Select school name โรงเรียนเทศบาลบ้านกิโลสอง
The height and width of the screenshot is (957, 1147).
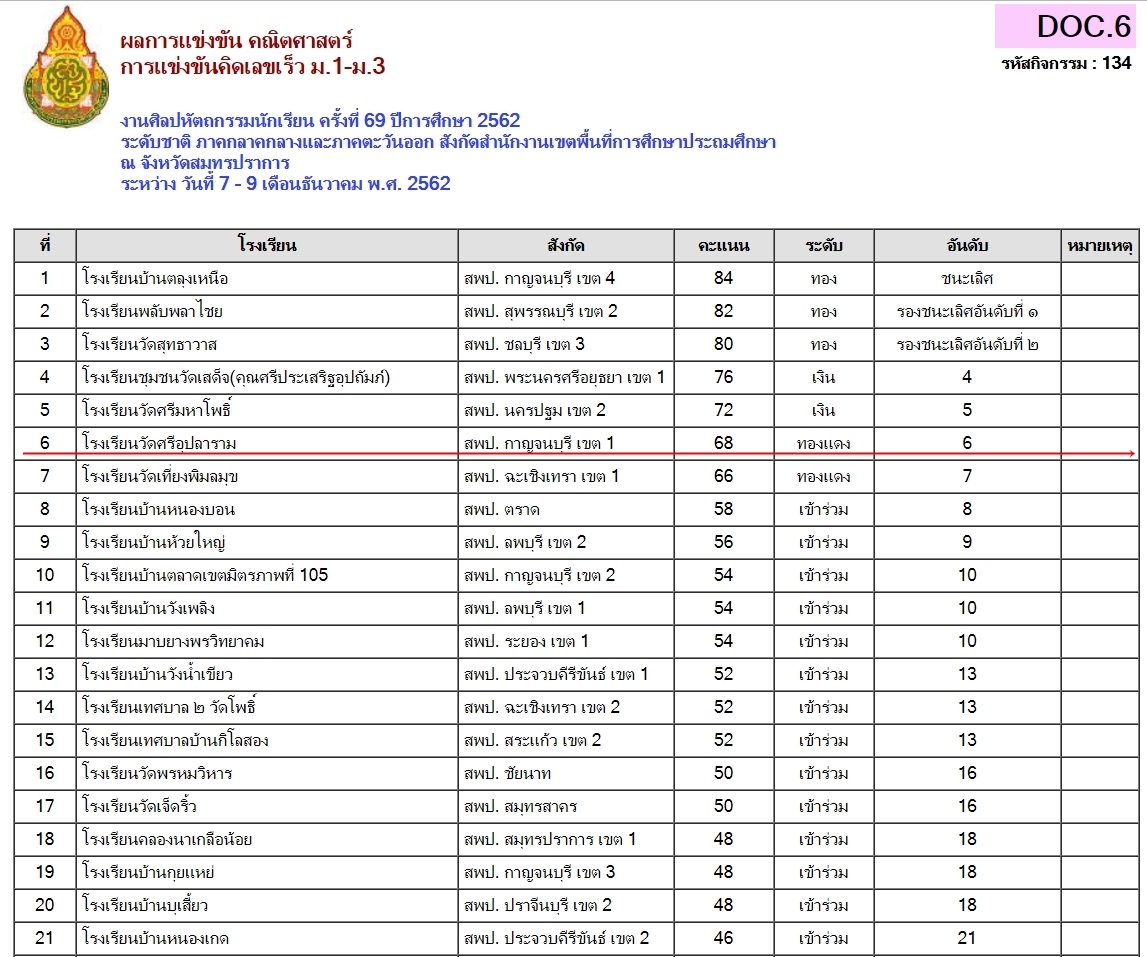click(x=175, y=740)
